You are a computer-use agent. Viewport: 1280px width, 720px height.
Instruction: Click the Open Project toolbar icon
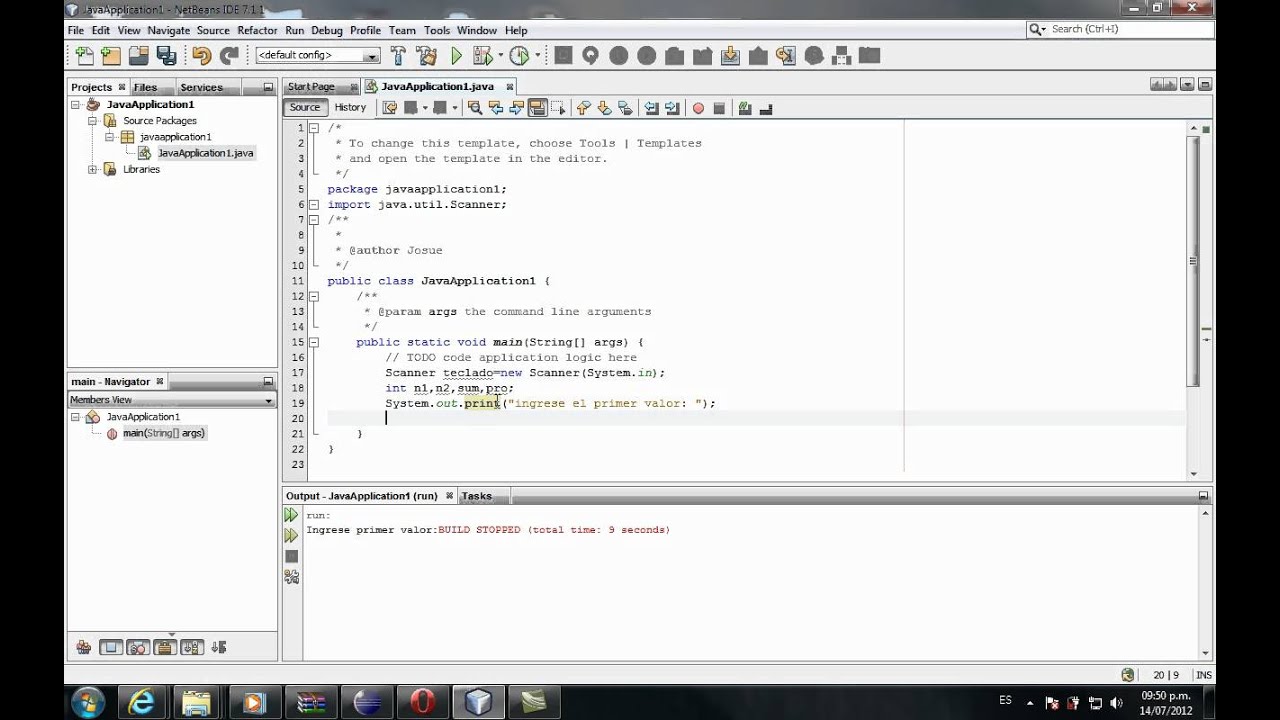(x=138, y=56)
